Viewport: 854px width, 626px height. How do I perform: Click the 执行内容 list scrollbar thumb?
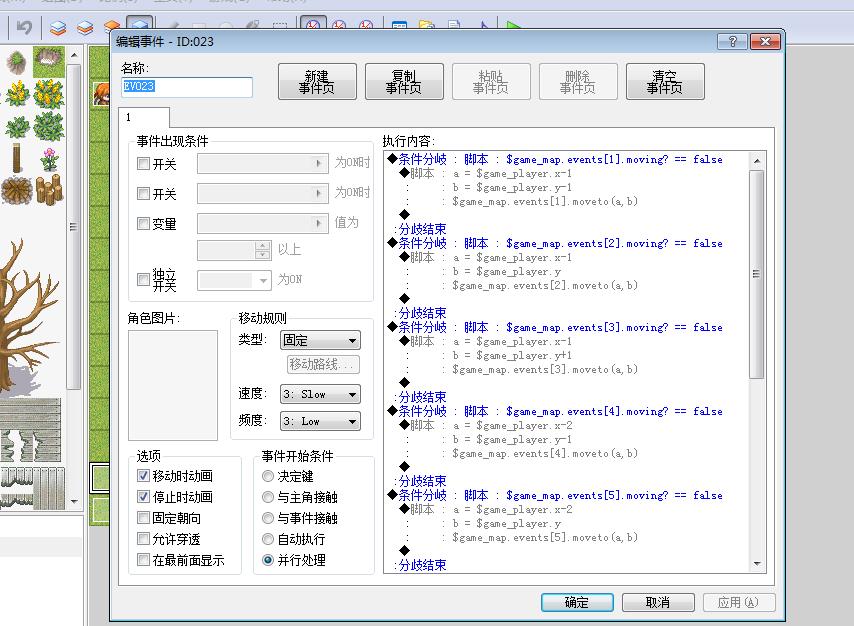(757, 274)
